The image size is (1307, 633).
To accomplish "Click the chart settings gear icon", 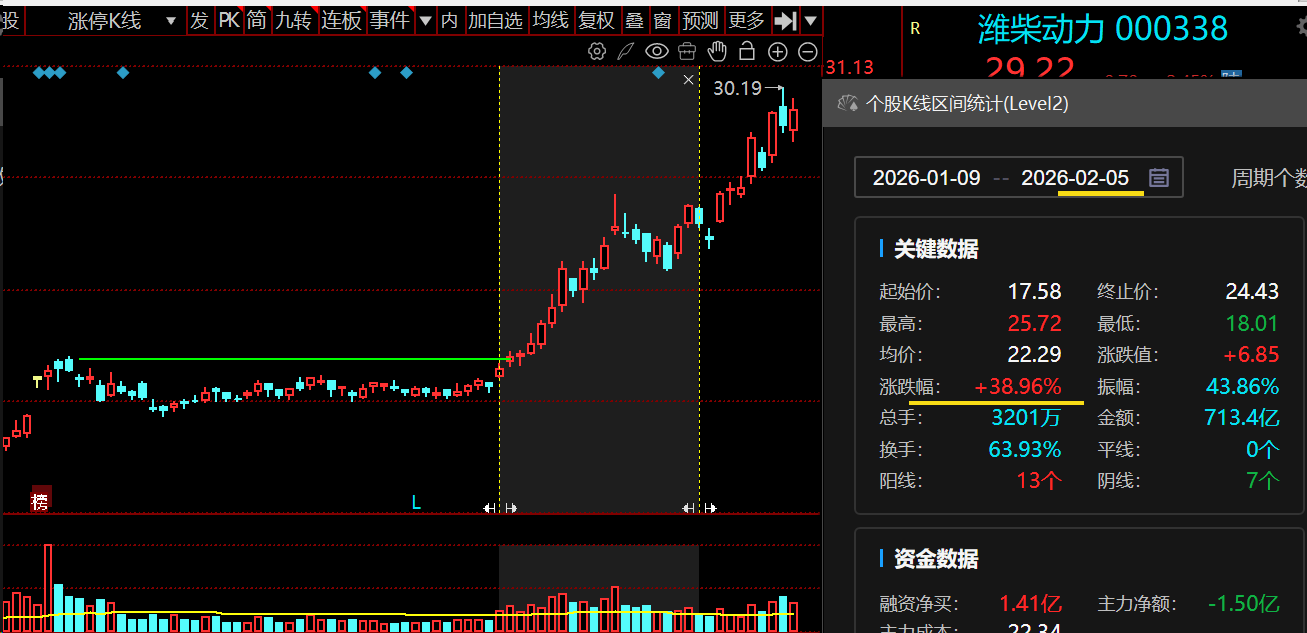I will point(597,51).
